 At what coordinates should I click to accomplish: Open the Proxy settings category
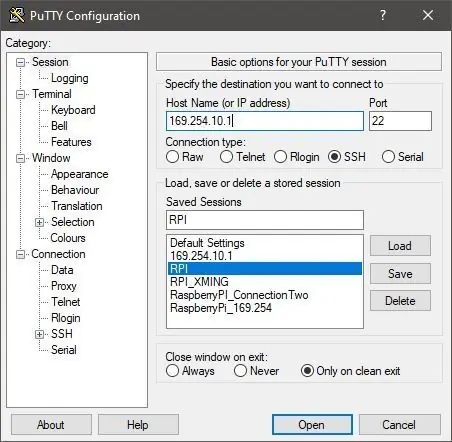click(x=64, y=286)
